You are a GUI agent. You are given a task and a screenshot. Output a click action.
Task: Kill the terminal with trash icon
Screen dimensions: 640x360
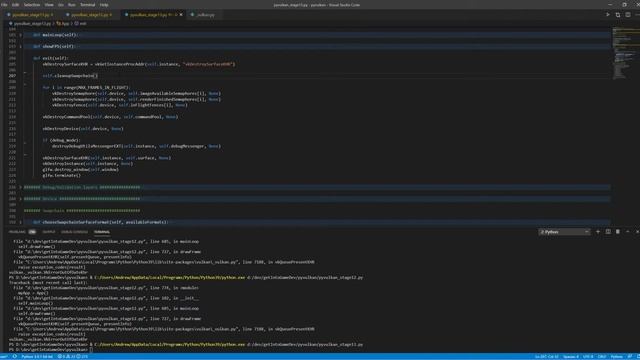pyautogui.click(x=618, y=232)
